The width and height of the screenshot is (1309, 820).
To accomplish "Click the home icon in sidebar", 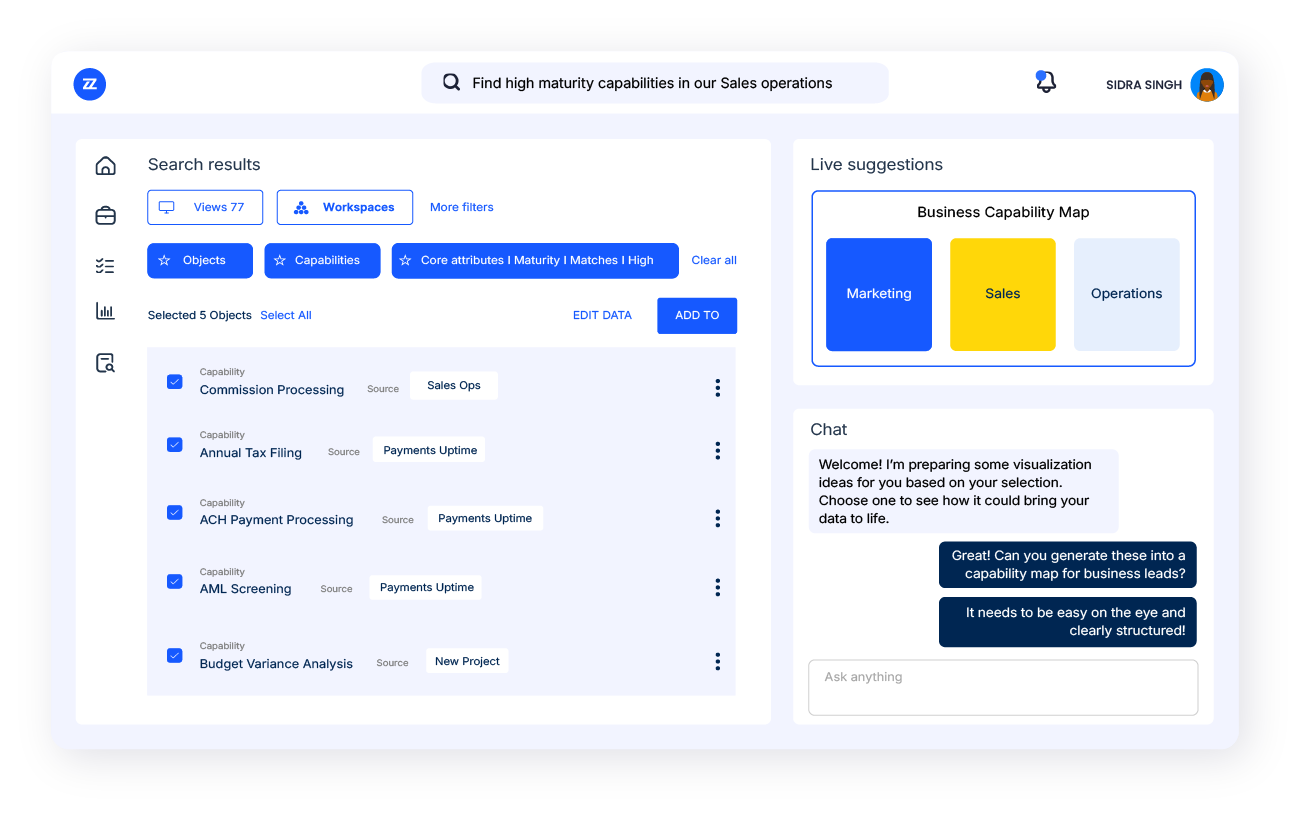I will 105,166.
